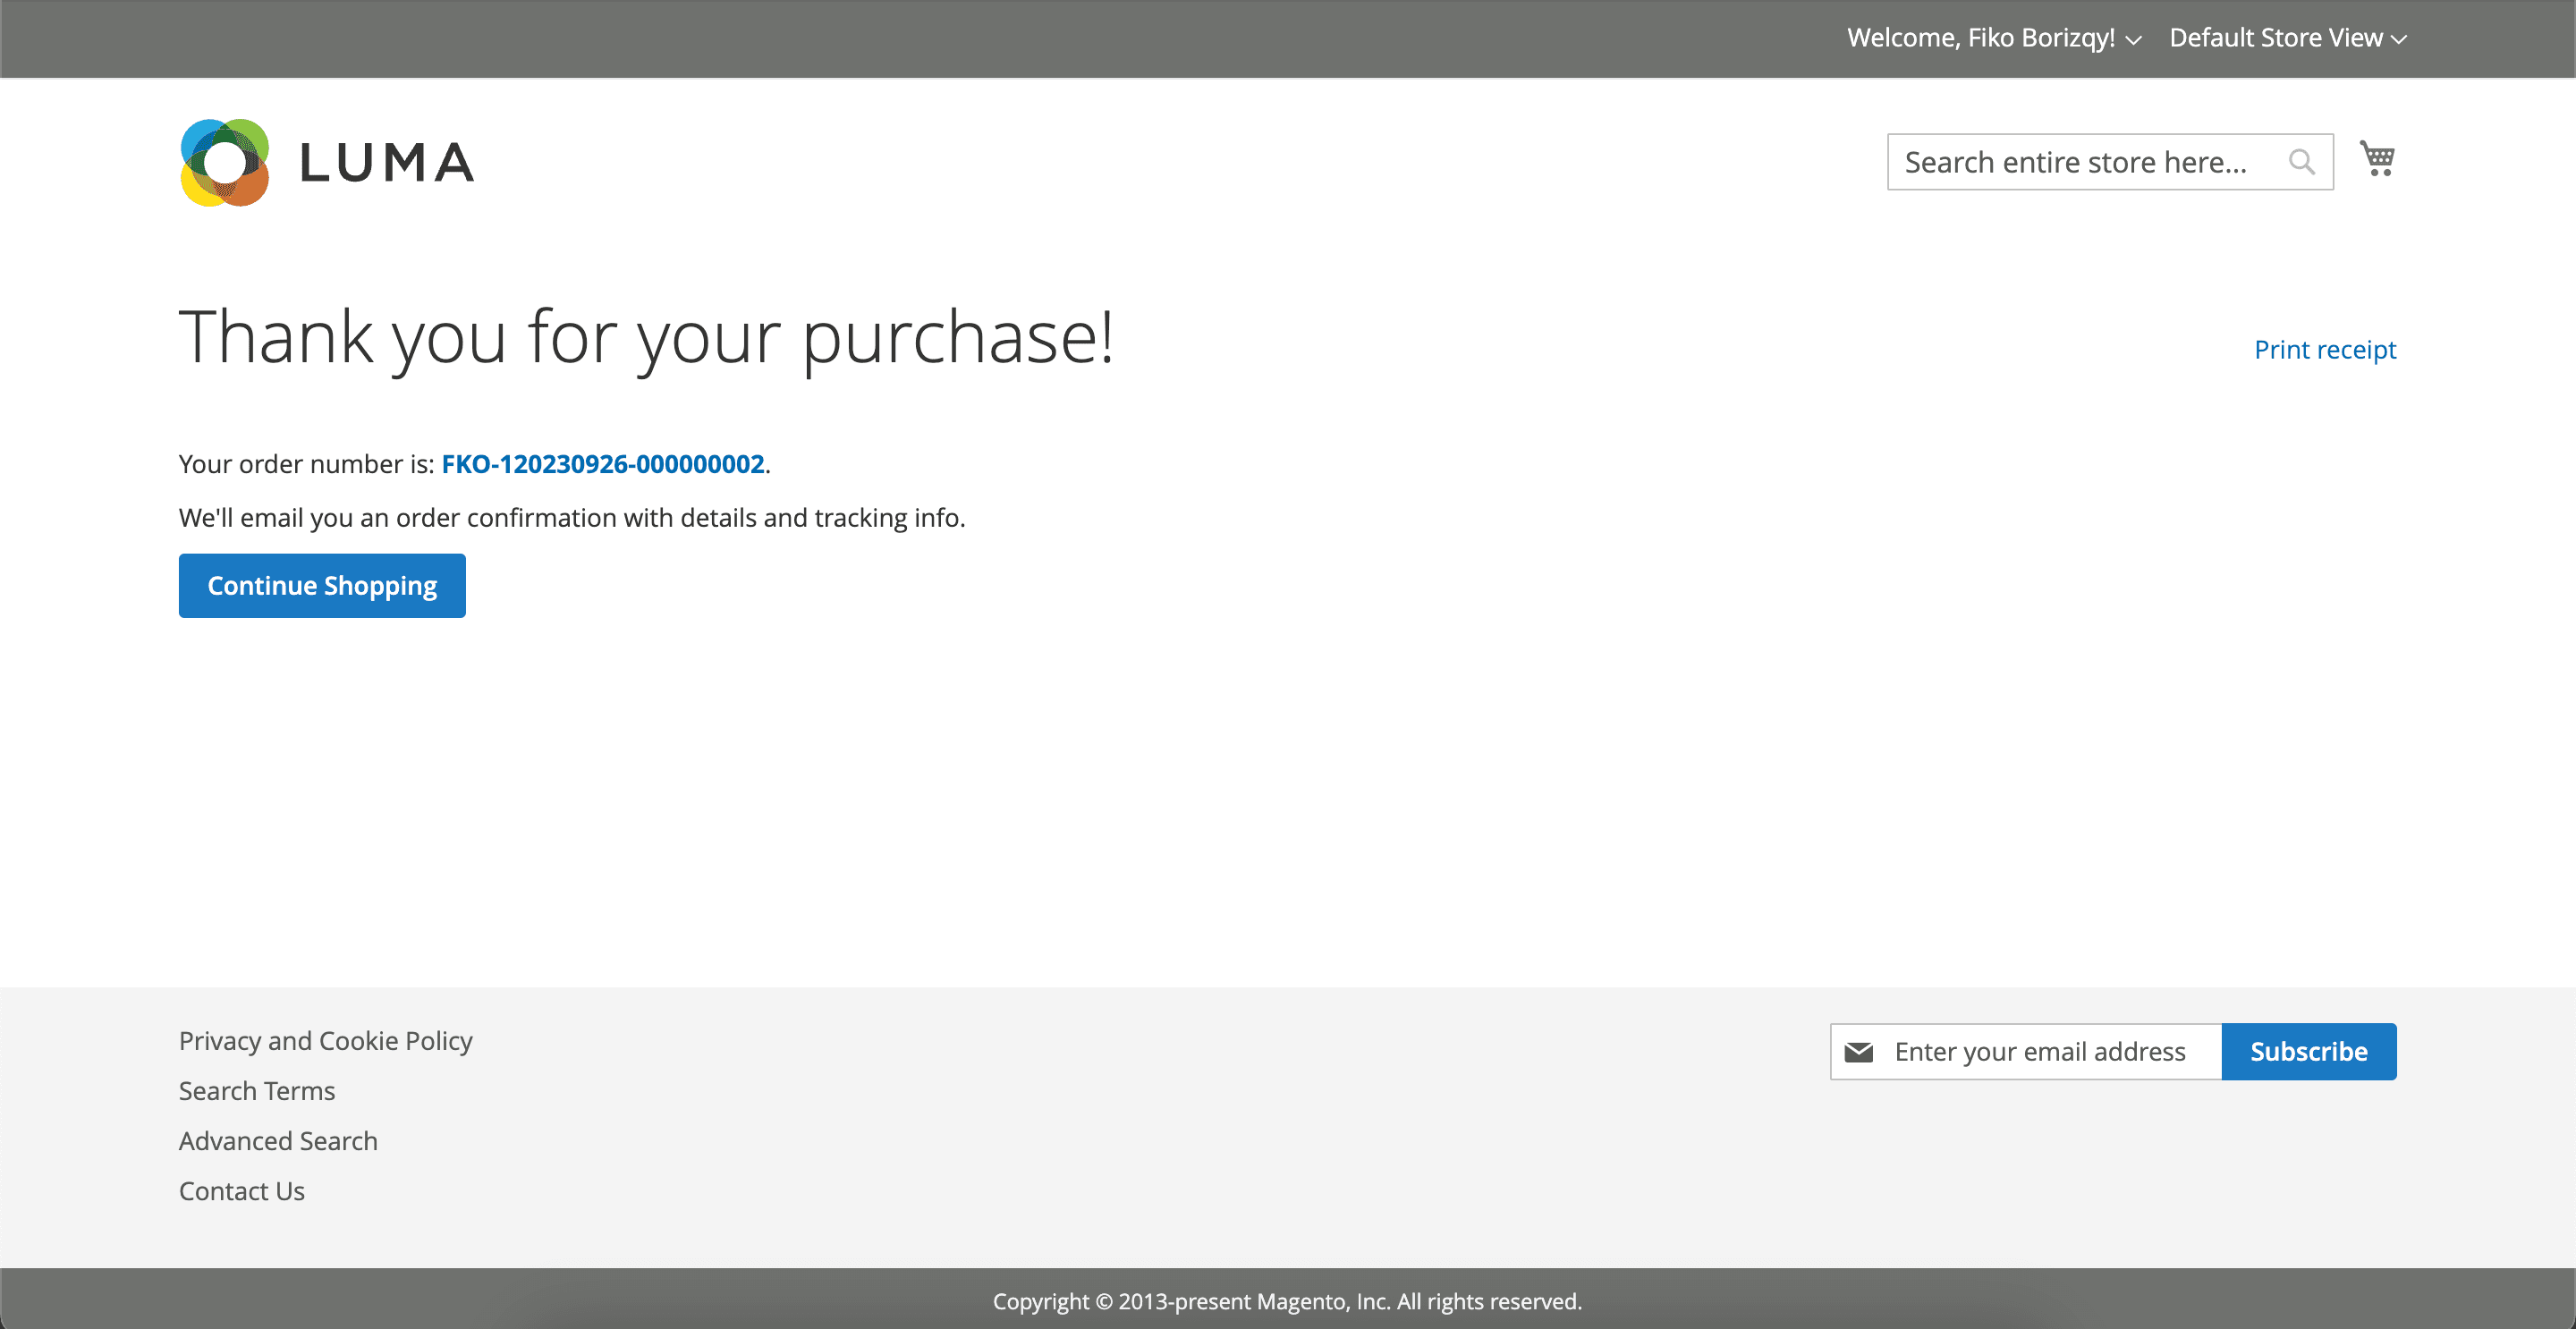
Task: Click the envelope icon in newsletter field
Action: pyautogui.click(x=1858, y=1052)
